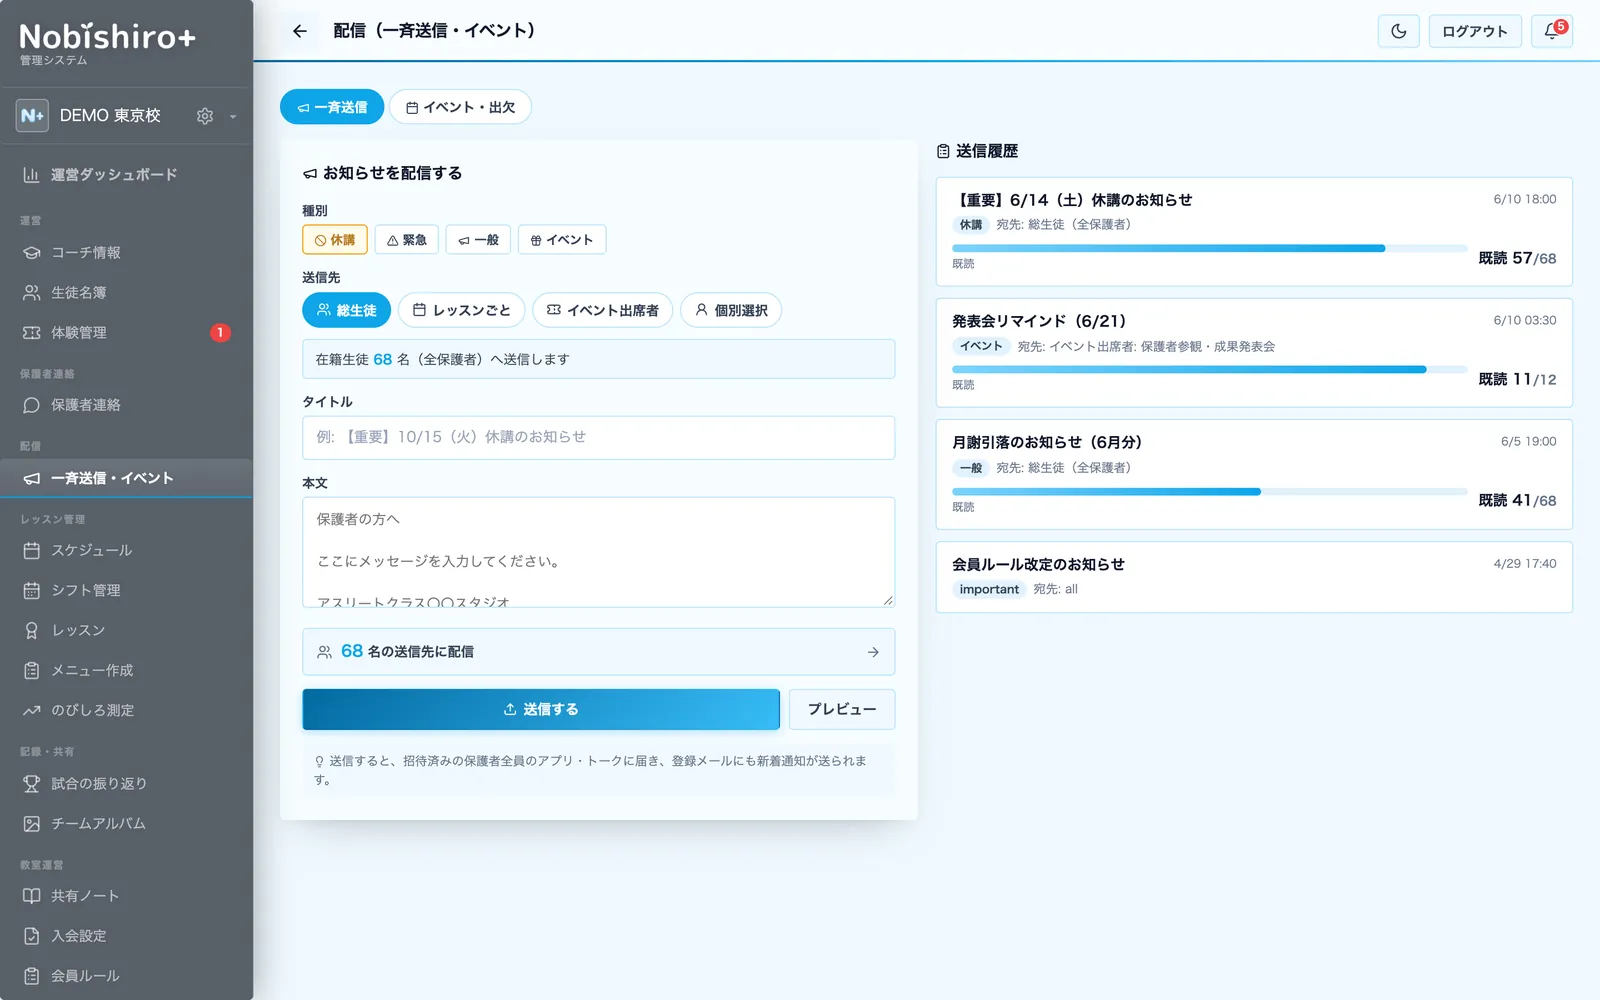Open レッスン in the sidebar
Viewport: 1600px width, 1000px height.
(x=126, y=630)
